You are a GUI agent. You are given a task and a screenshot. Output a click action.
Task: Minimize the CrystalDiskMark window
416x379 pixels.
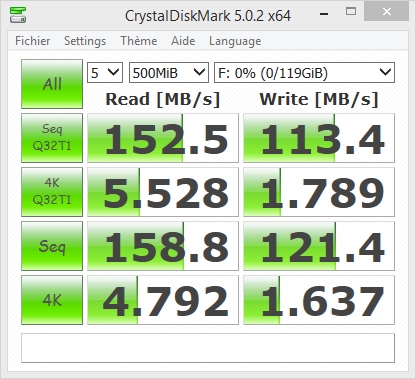click(x=324, y=13)
